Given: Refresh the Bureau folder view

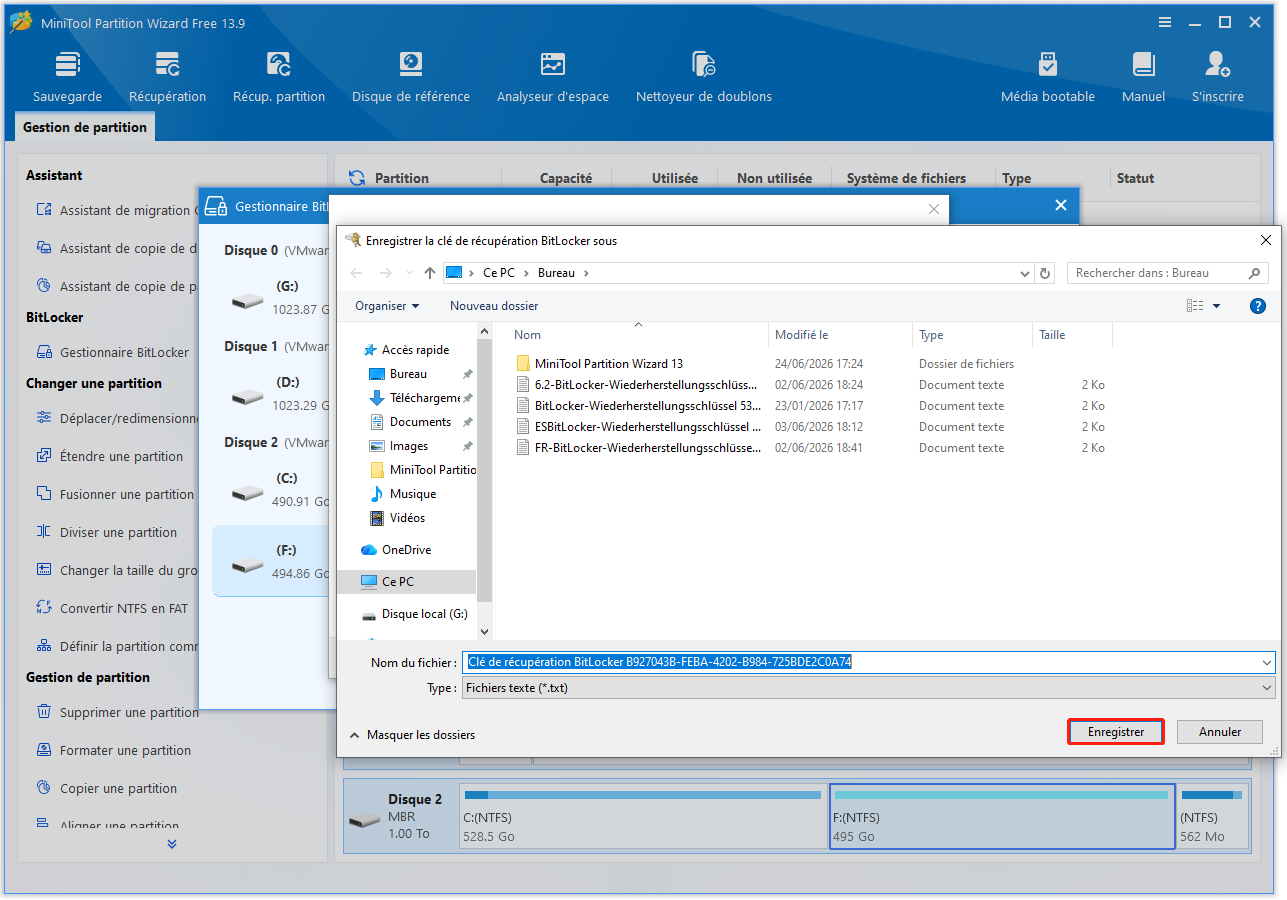Looking at the screenshot, I should click(1046, 273).
